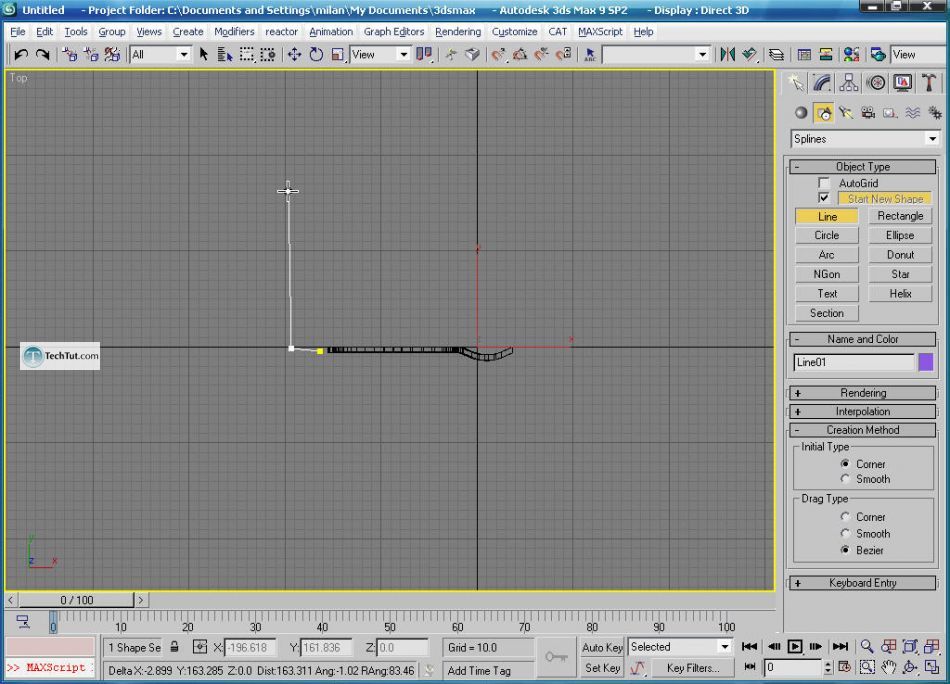
Task: Select the Geometry category sphere icon
Action: click(x=801, y=113)
